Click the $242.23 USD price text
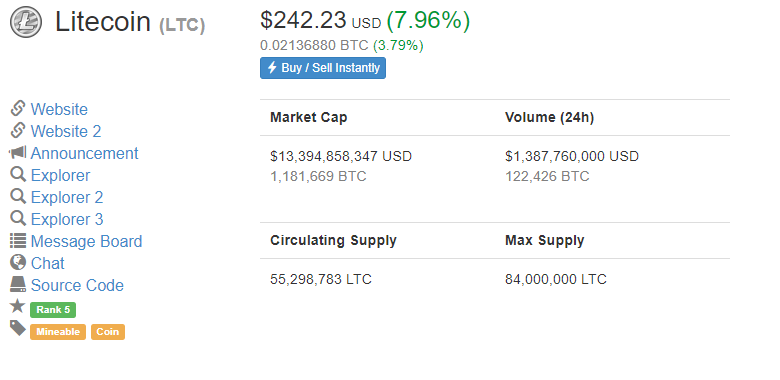The image size is (780, 380). [320, 21]
